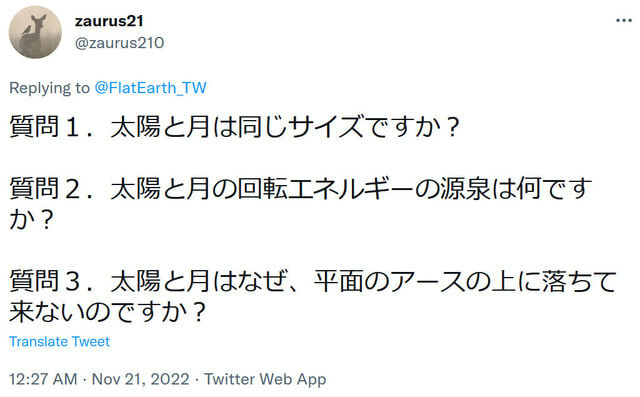The width and height of the screenshot is (640, 397).
Task: Click the lone か？ line under question two
Action: tap(31, 220)
